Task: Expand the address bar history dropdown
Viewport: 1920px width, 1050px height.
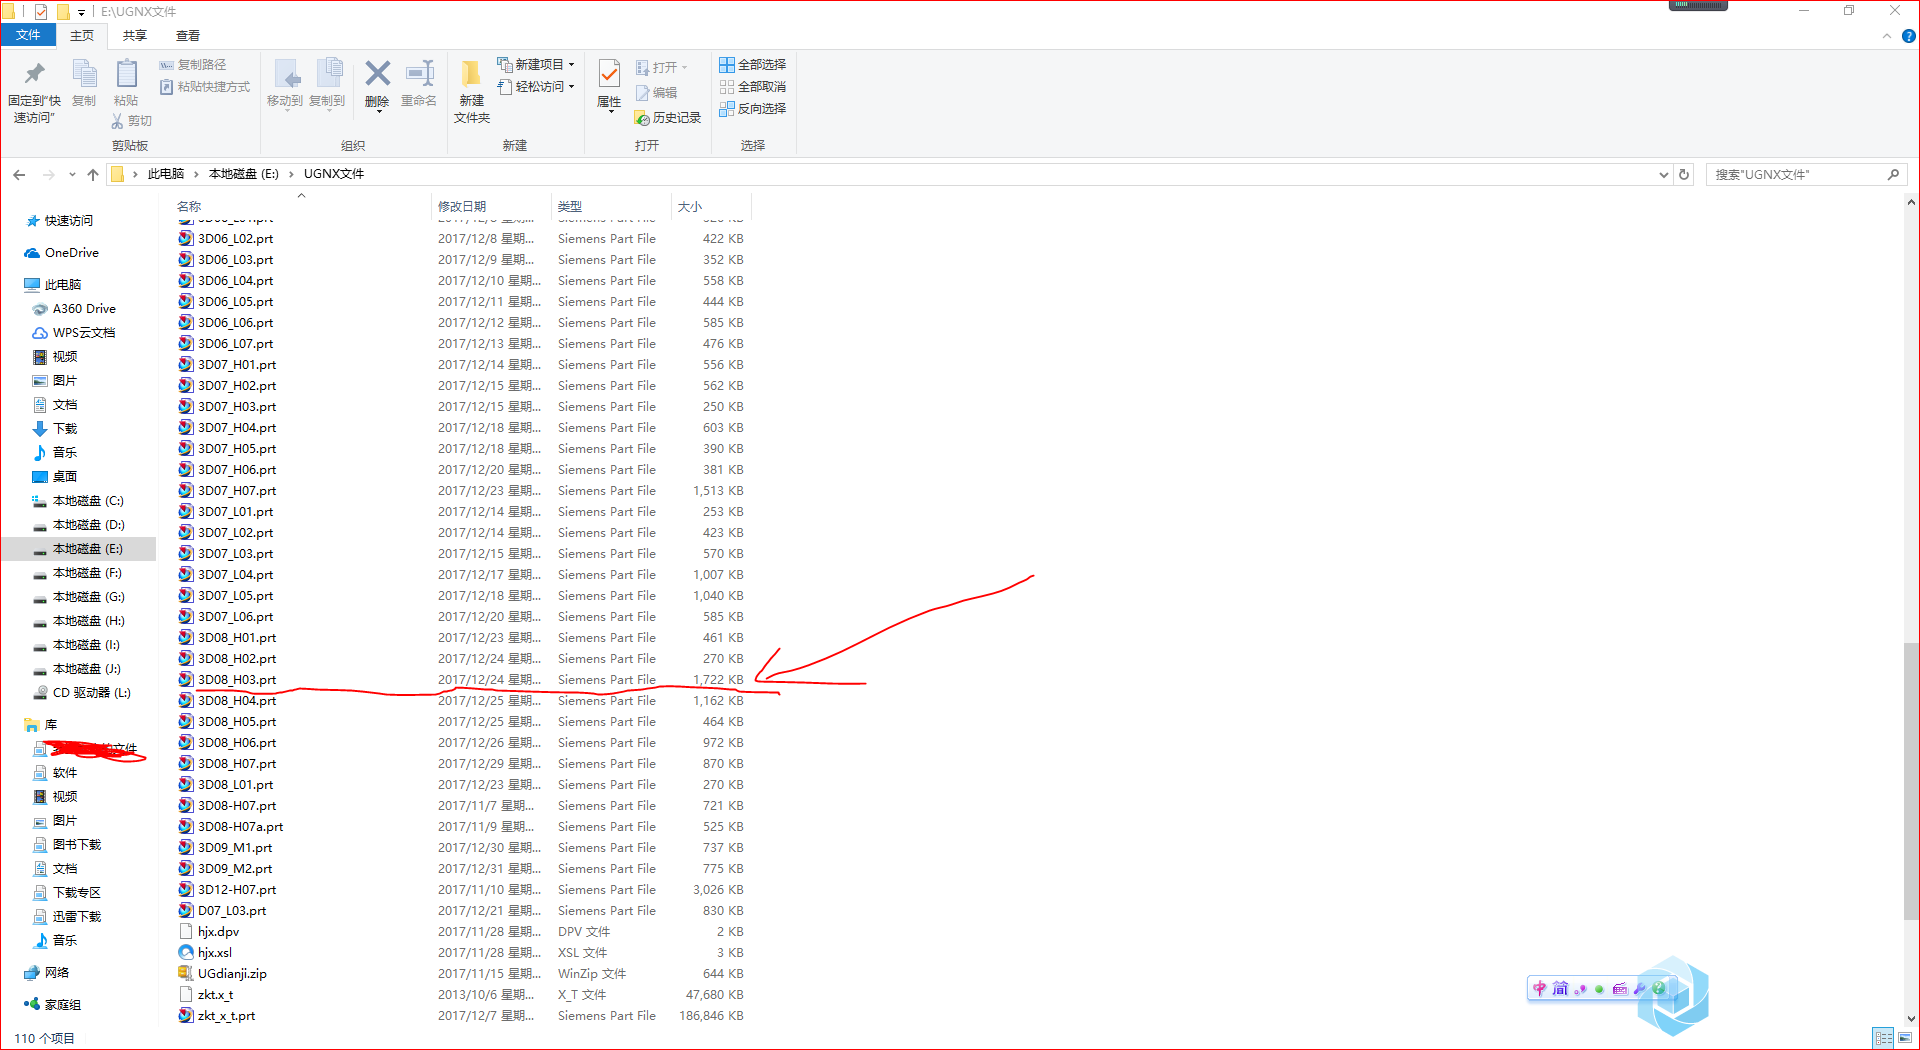Action: 1664,174
